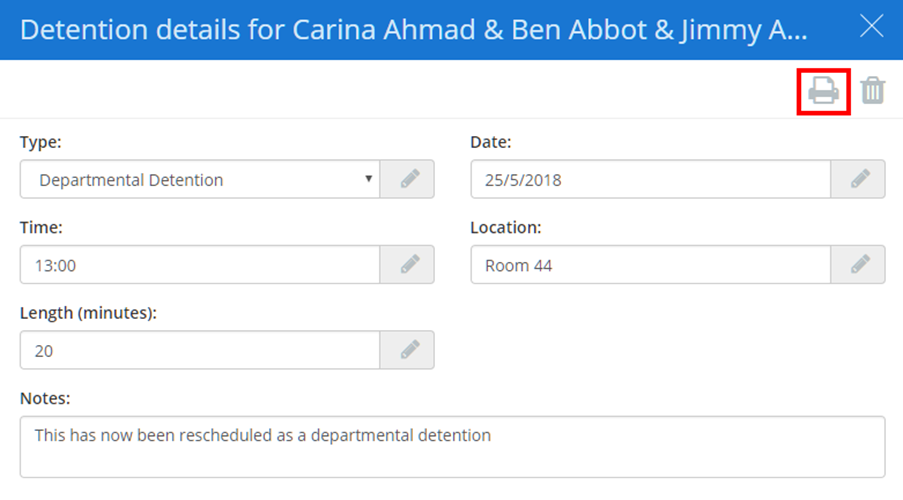The image size is (903, 500).
Task: Click the Room 44 location field
Action: point(650,265)
